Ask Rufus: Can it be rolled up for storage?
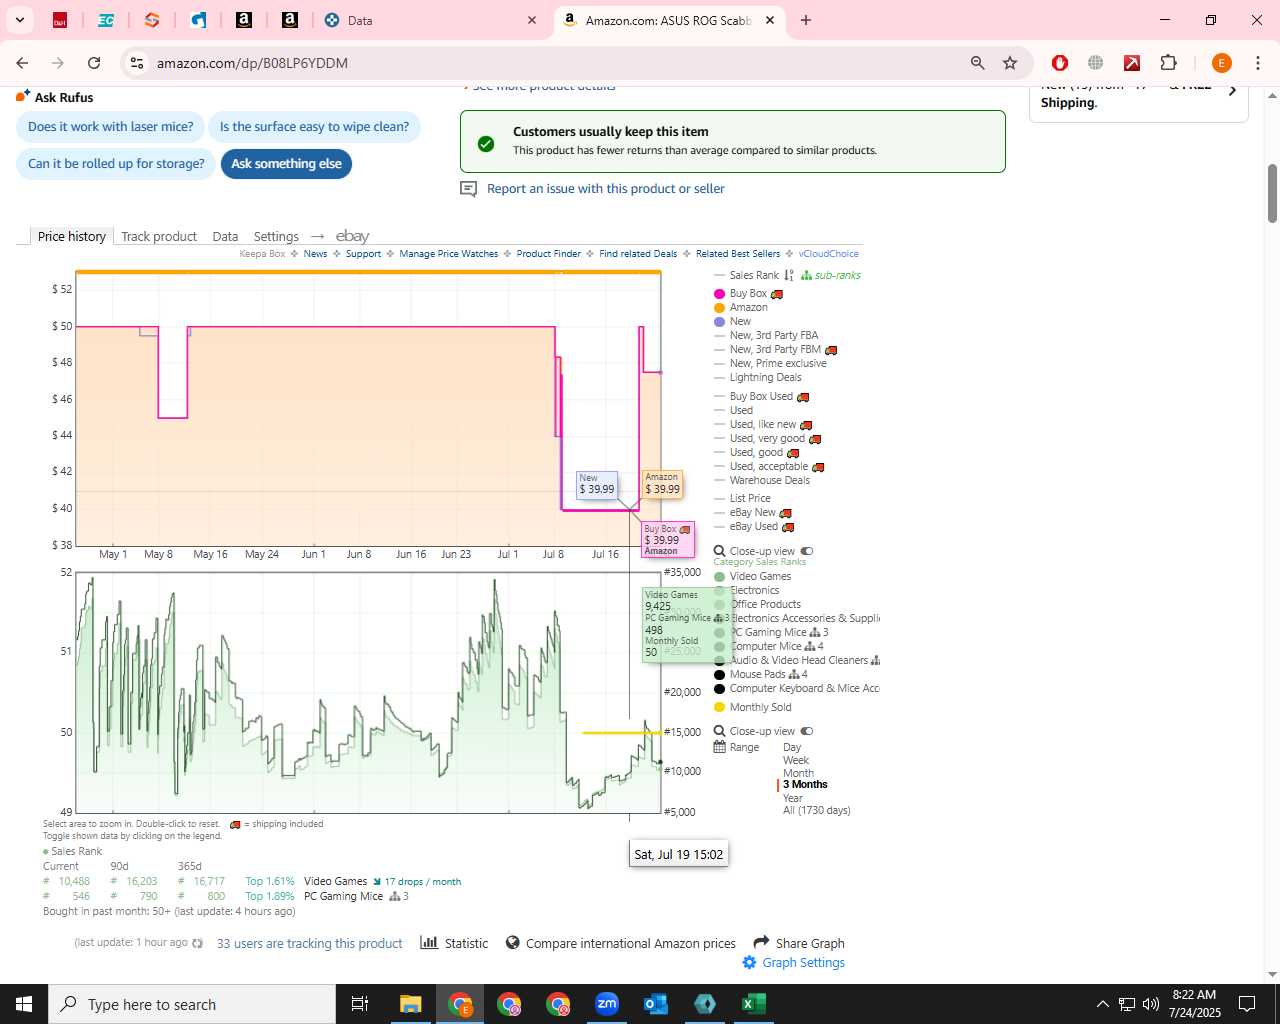This screenshot has height=1024, width=1280. click(116, 164)
